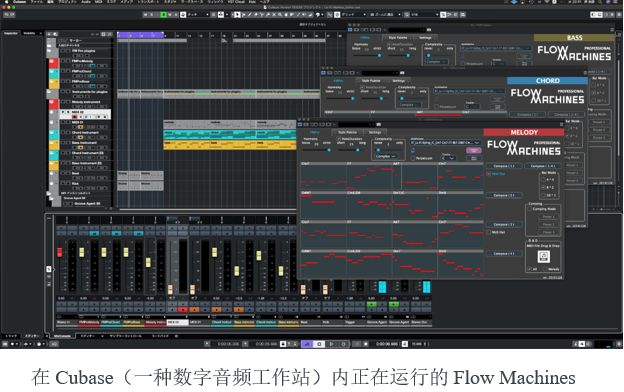Select the Zoom magnifier tool
This screenshot has height=392, width=624.
(280, 15)
